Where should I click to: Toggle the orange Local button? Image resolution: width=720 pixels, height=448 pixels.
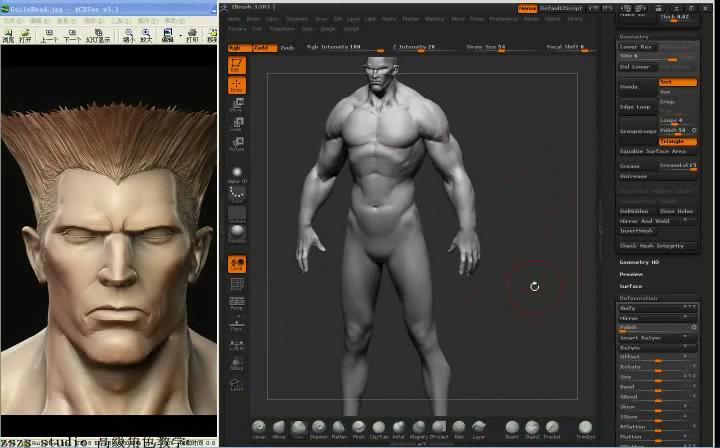point(237,264)
